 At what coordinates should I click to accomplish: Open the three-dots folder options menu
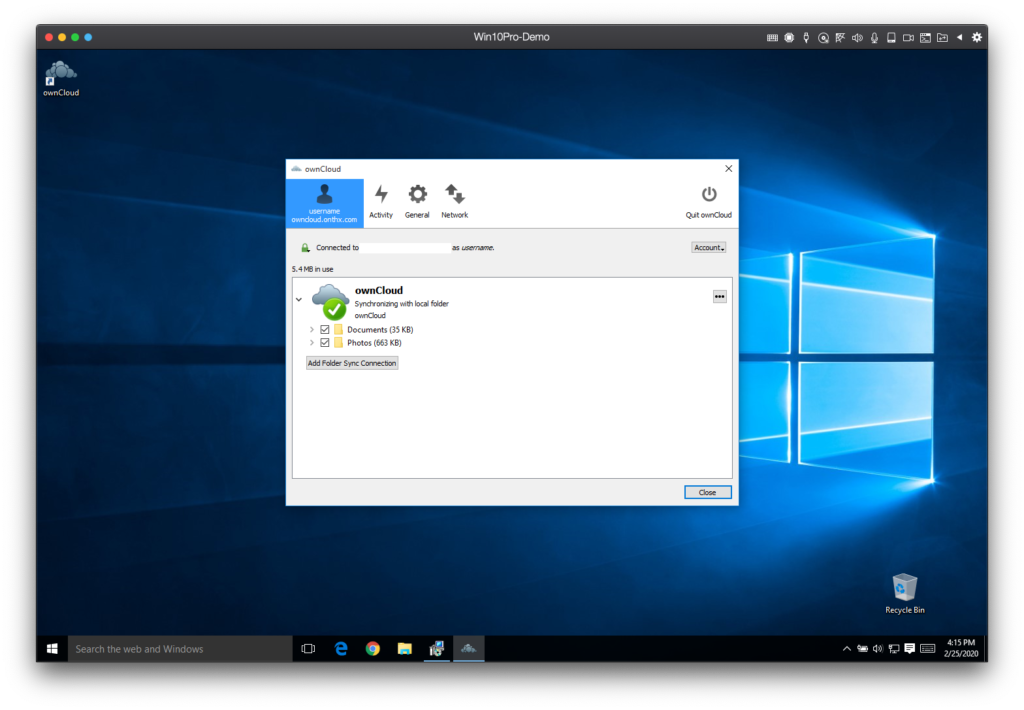tap(719, 297)
